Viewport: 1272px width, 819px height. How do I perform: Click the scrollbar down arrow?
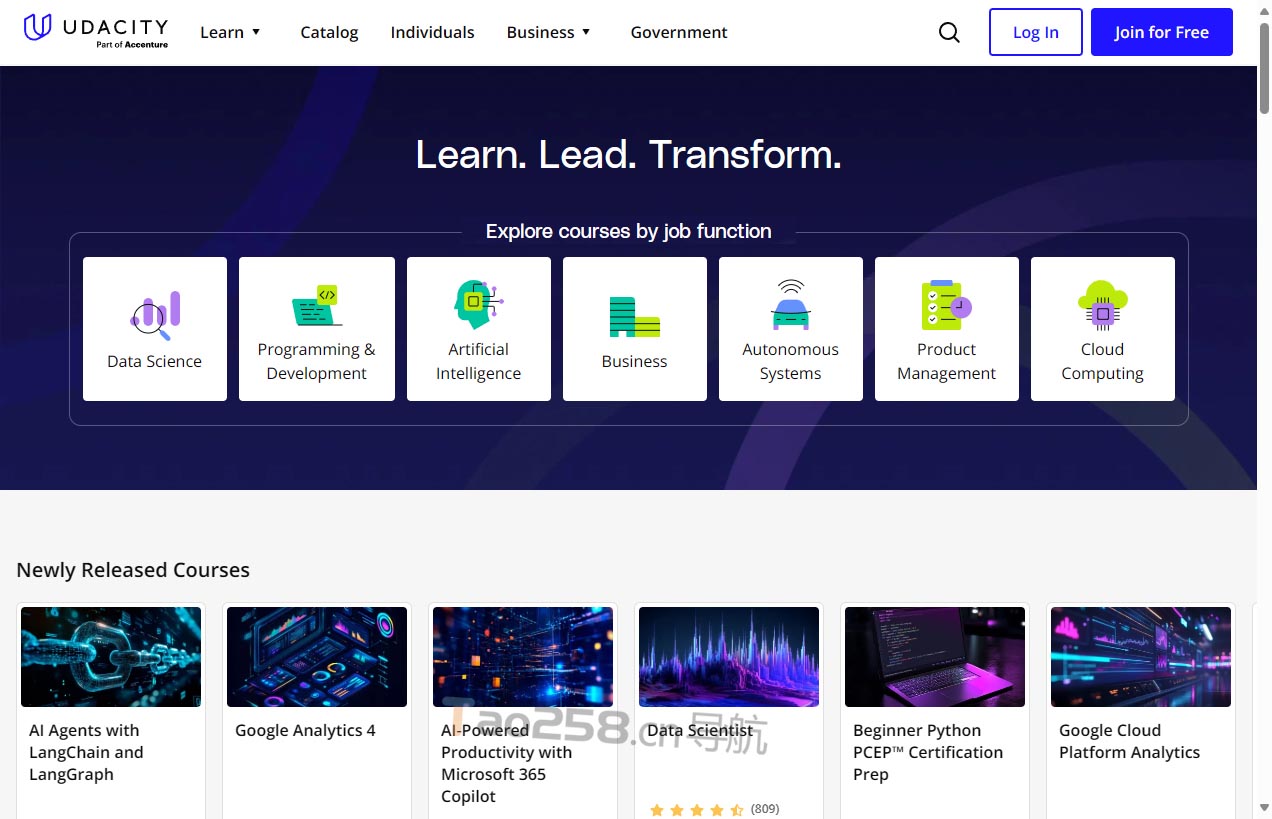(1264, 808)
